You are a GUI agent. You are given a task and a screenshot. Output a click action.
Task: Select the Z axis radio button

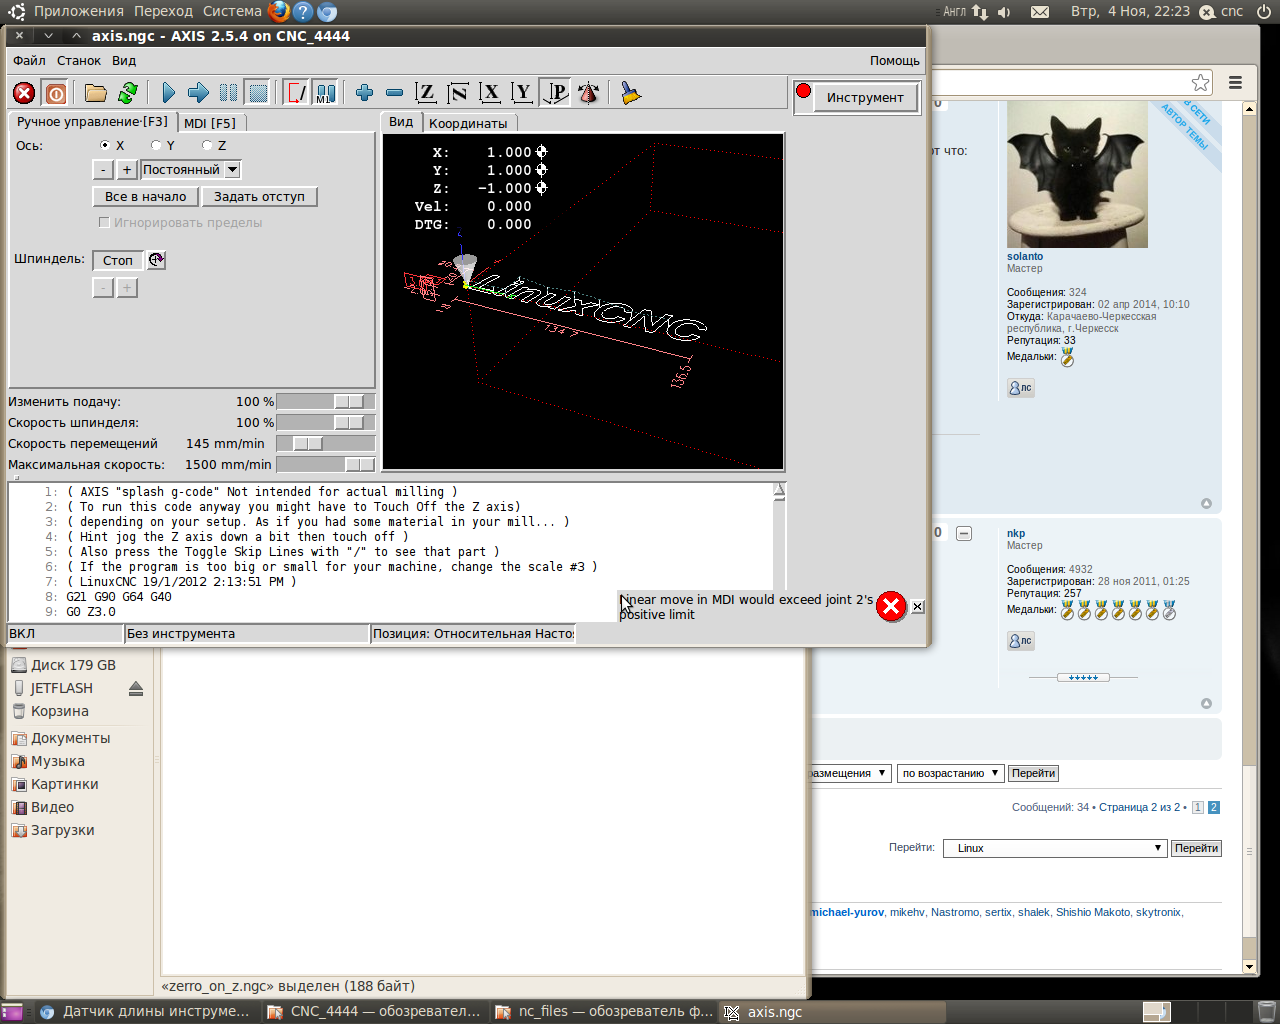208,145
